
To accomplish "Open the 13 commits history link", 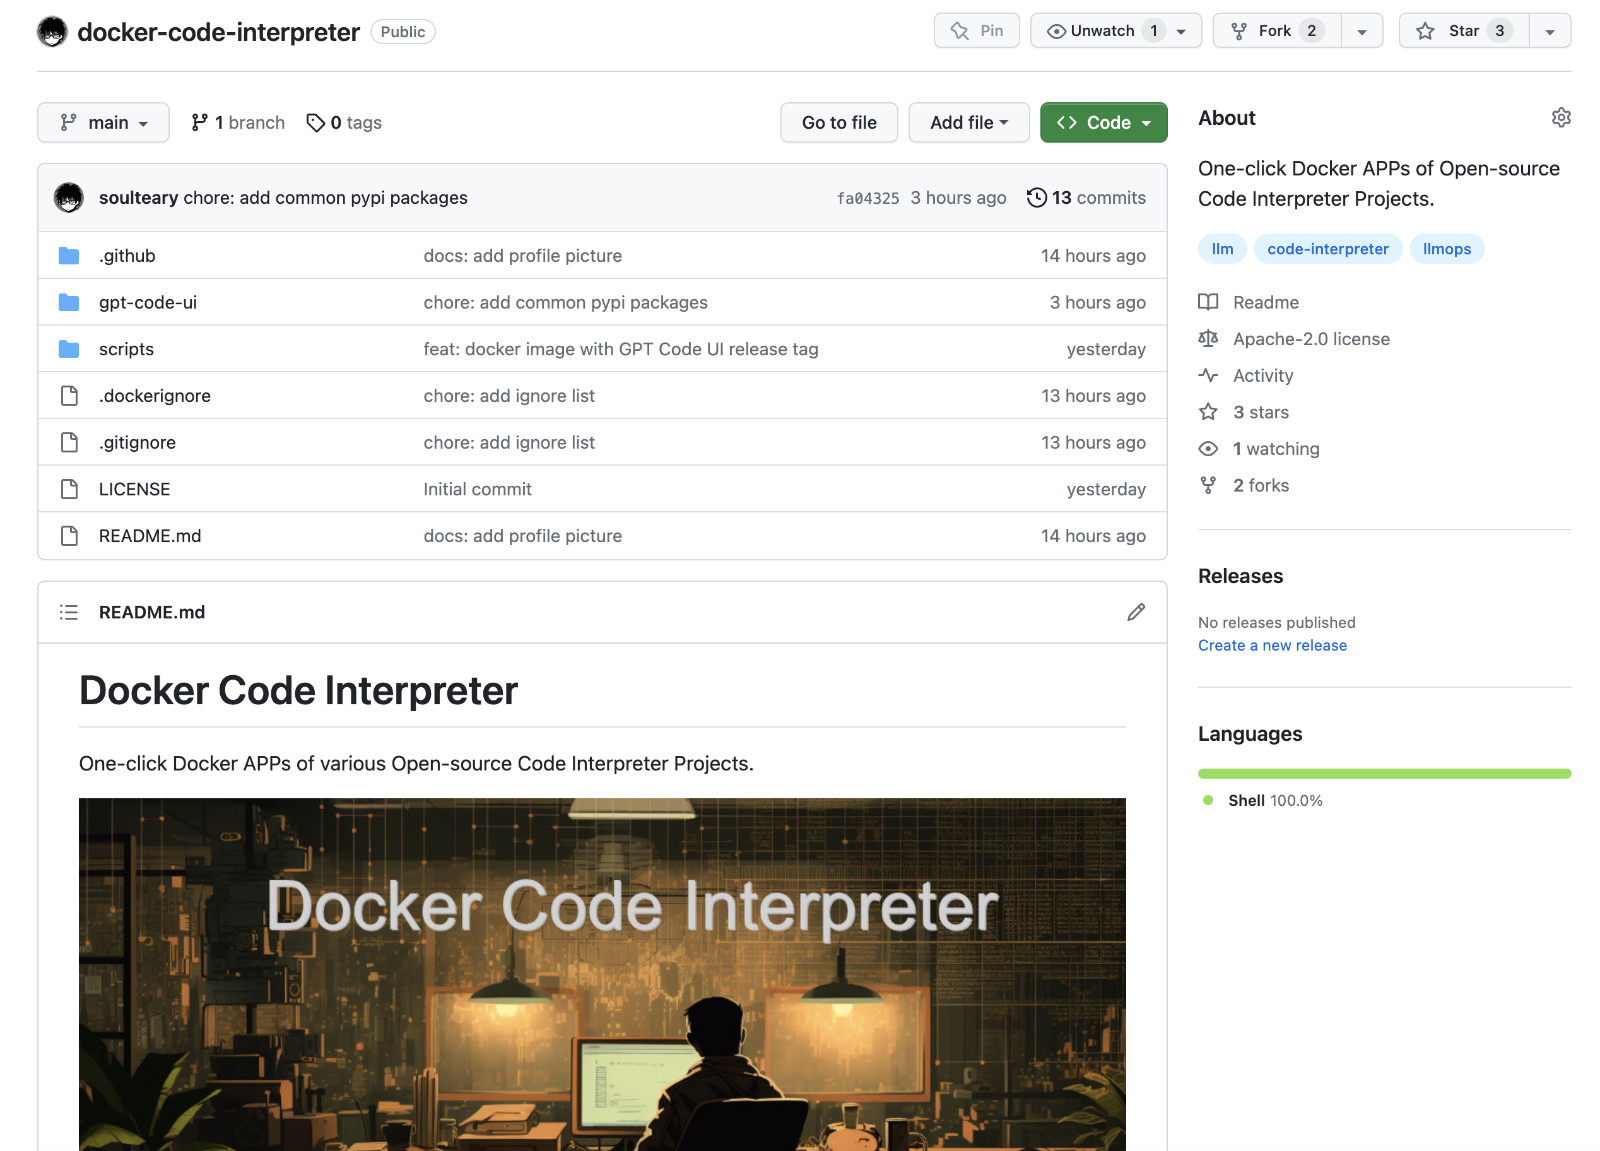I will [1087, 198].
